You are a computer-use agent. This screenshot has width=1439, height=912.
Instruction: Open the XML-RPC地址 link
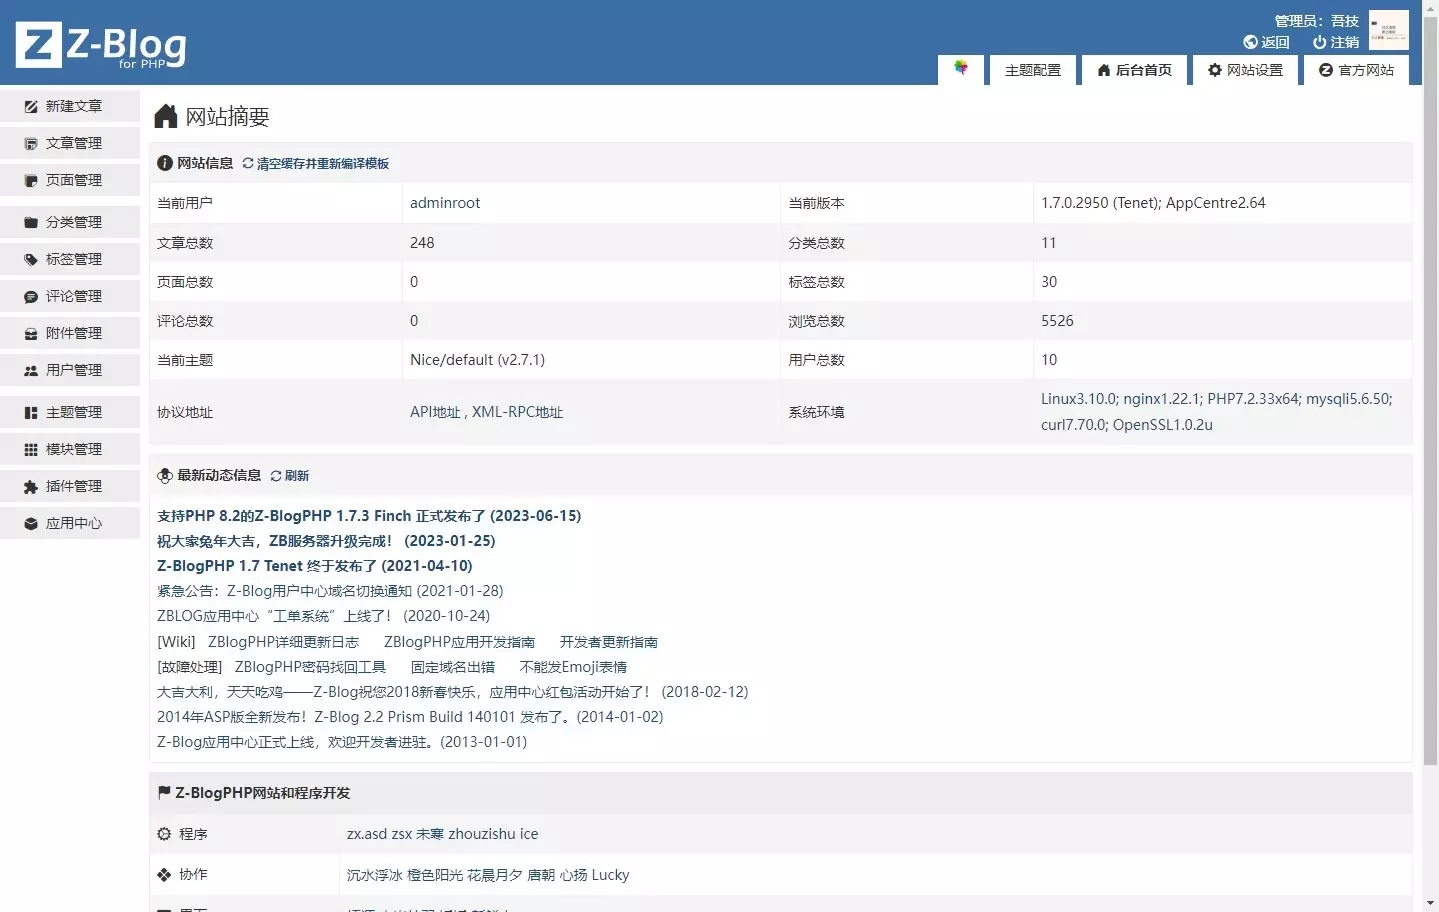point(518,412)
